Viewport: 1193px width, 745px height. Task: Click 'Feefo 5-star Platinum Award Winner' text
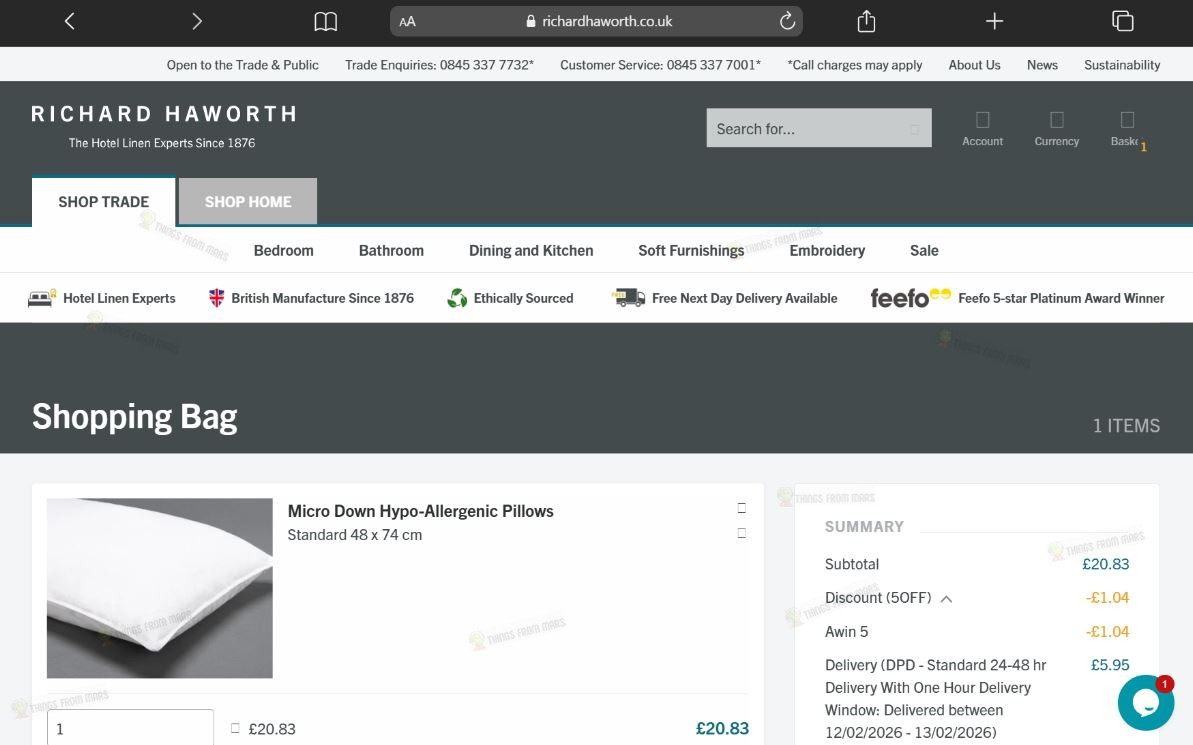click(x=1061, y=298)
